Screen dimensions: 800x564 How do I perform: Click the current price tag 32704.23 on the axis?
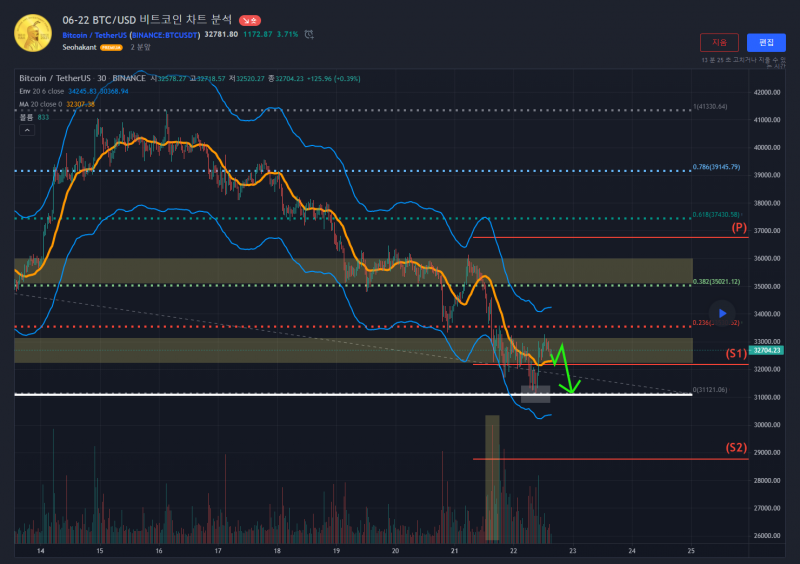(766, 351)
